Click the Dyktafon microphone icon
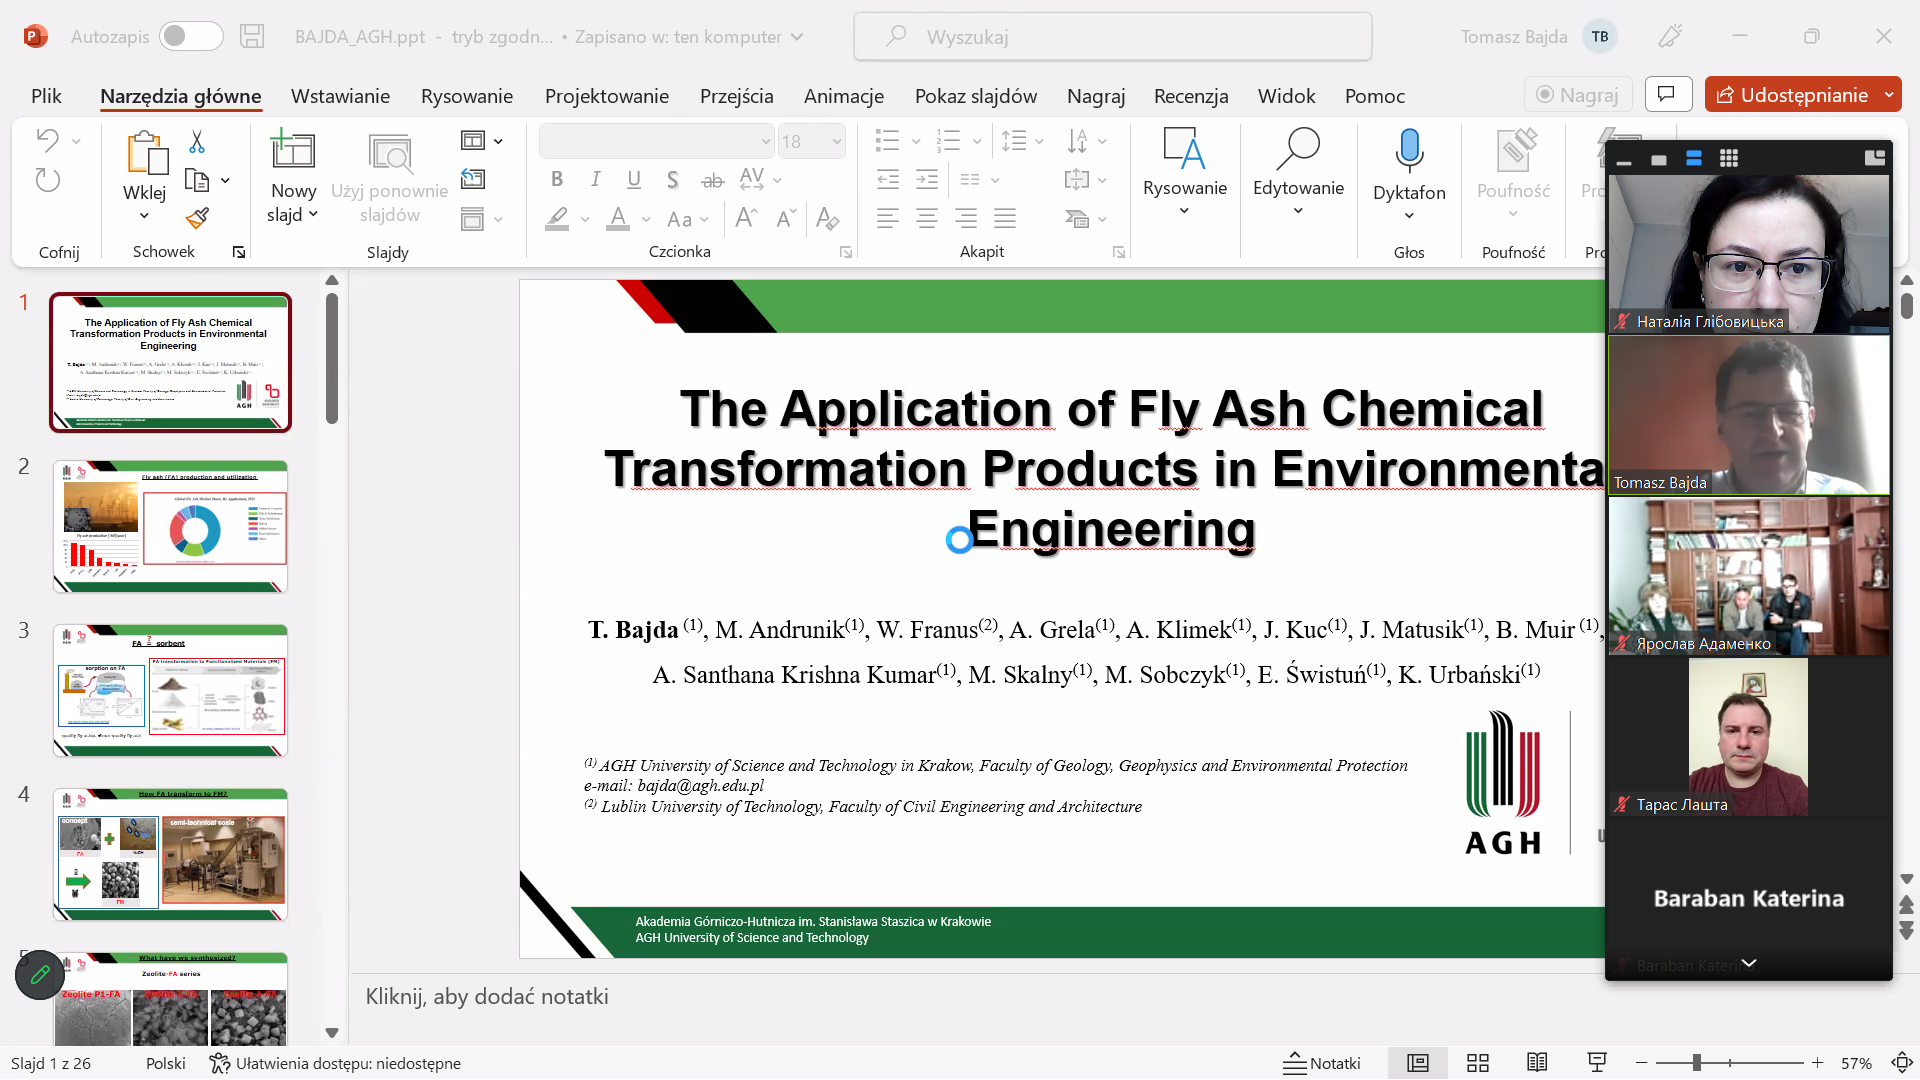 [x=1409, y=150]
